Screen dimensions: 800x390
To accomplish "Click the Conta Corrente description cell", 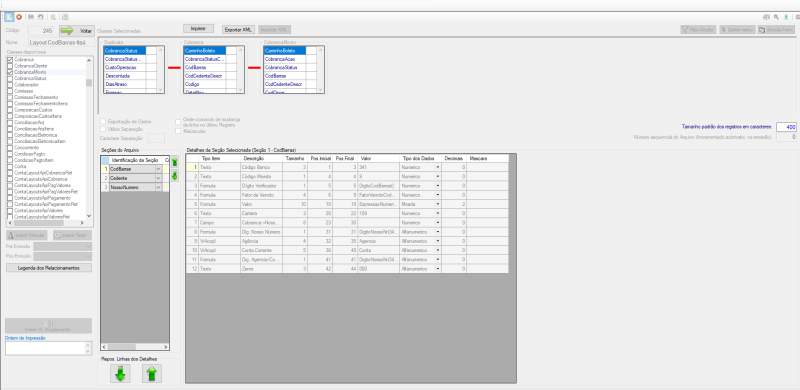I will tap(262, 250).
